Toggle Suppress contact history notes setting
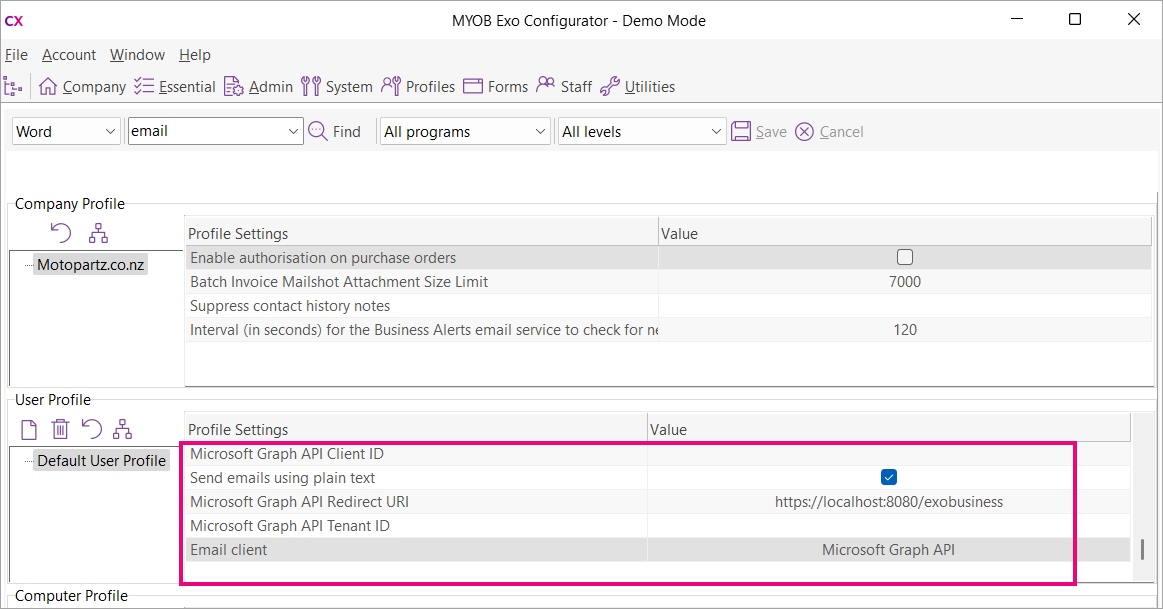Viewport: 1163px width, 609px height. (x=905, y=305)
